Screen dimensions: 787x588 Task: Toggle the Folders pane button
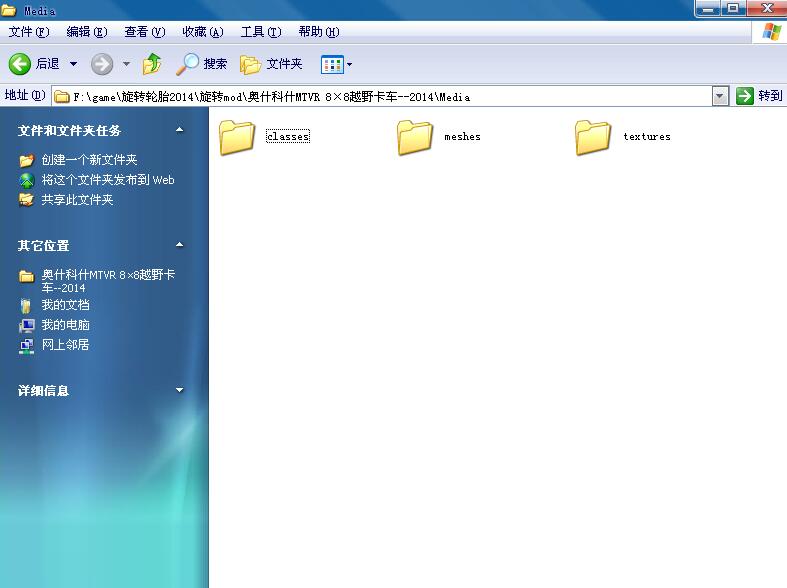pyautogui.click(x=271, y=64)
